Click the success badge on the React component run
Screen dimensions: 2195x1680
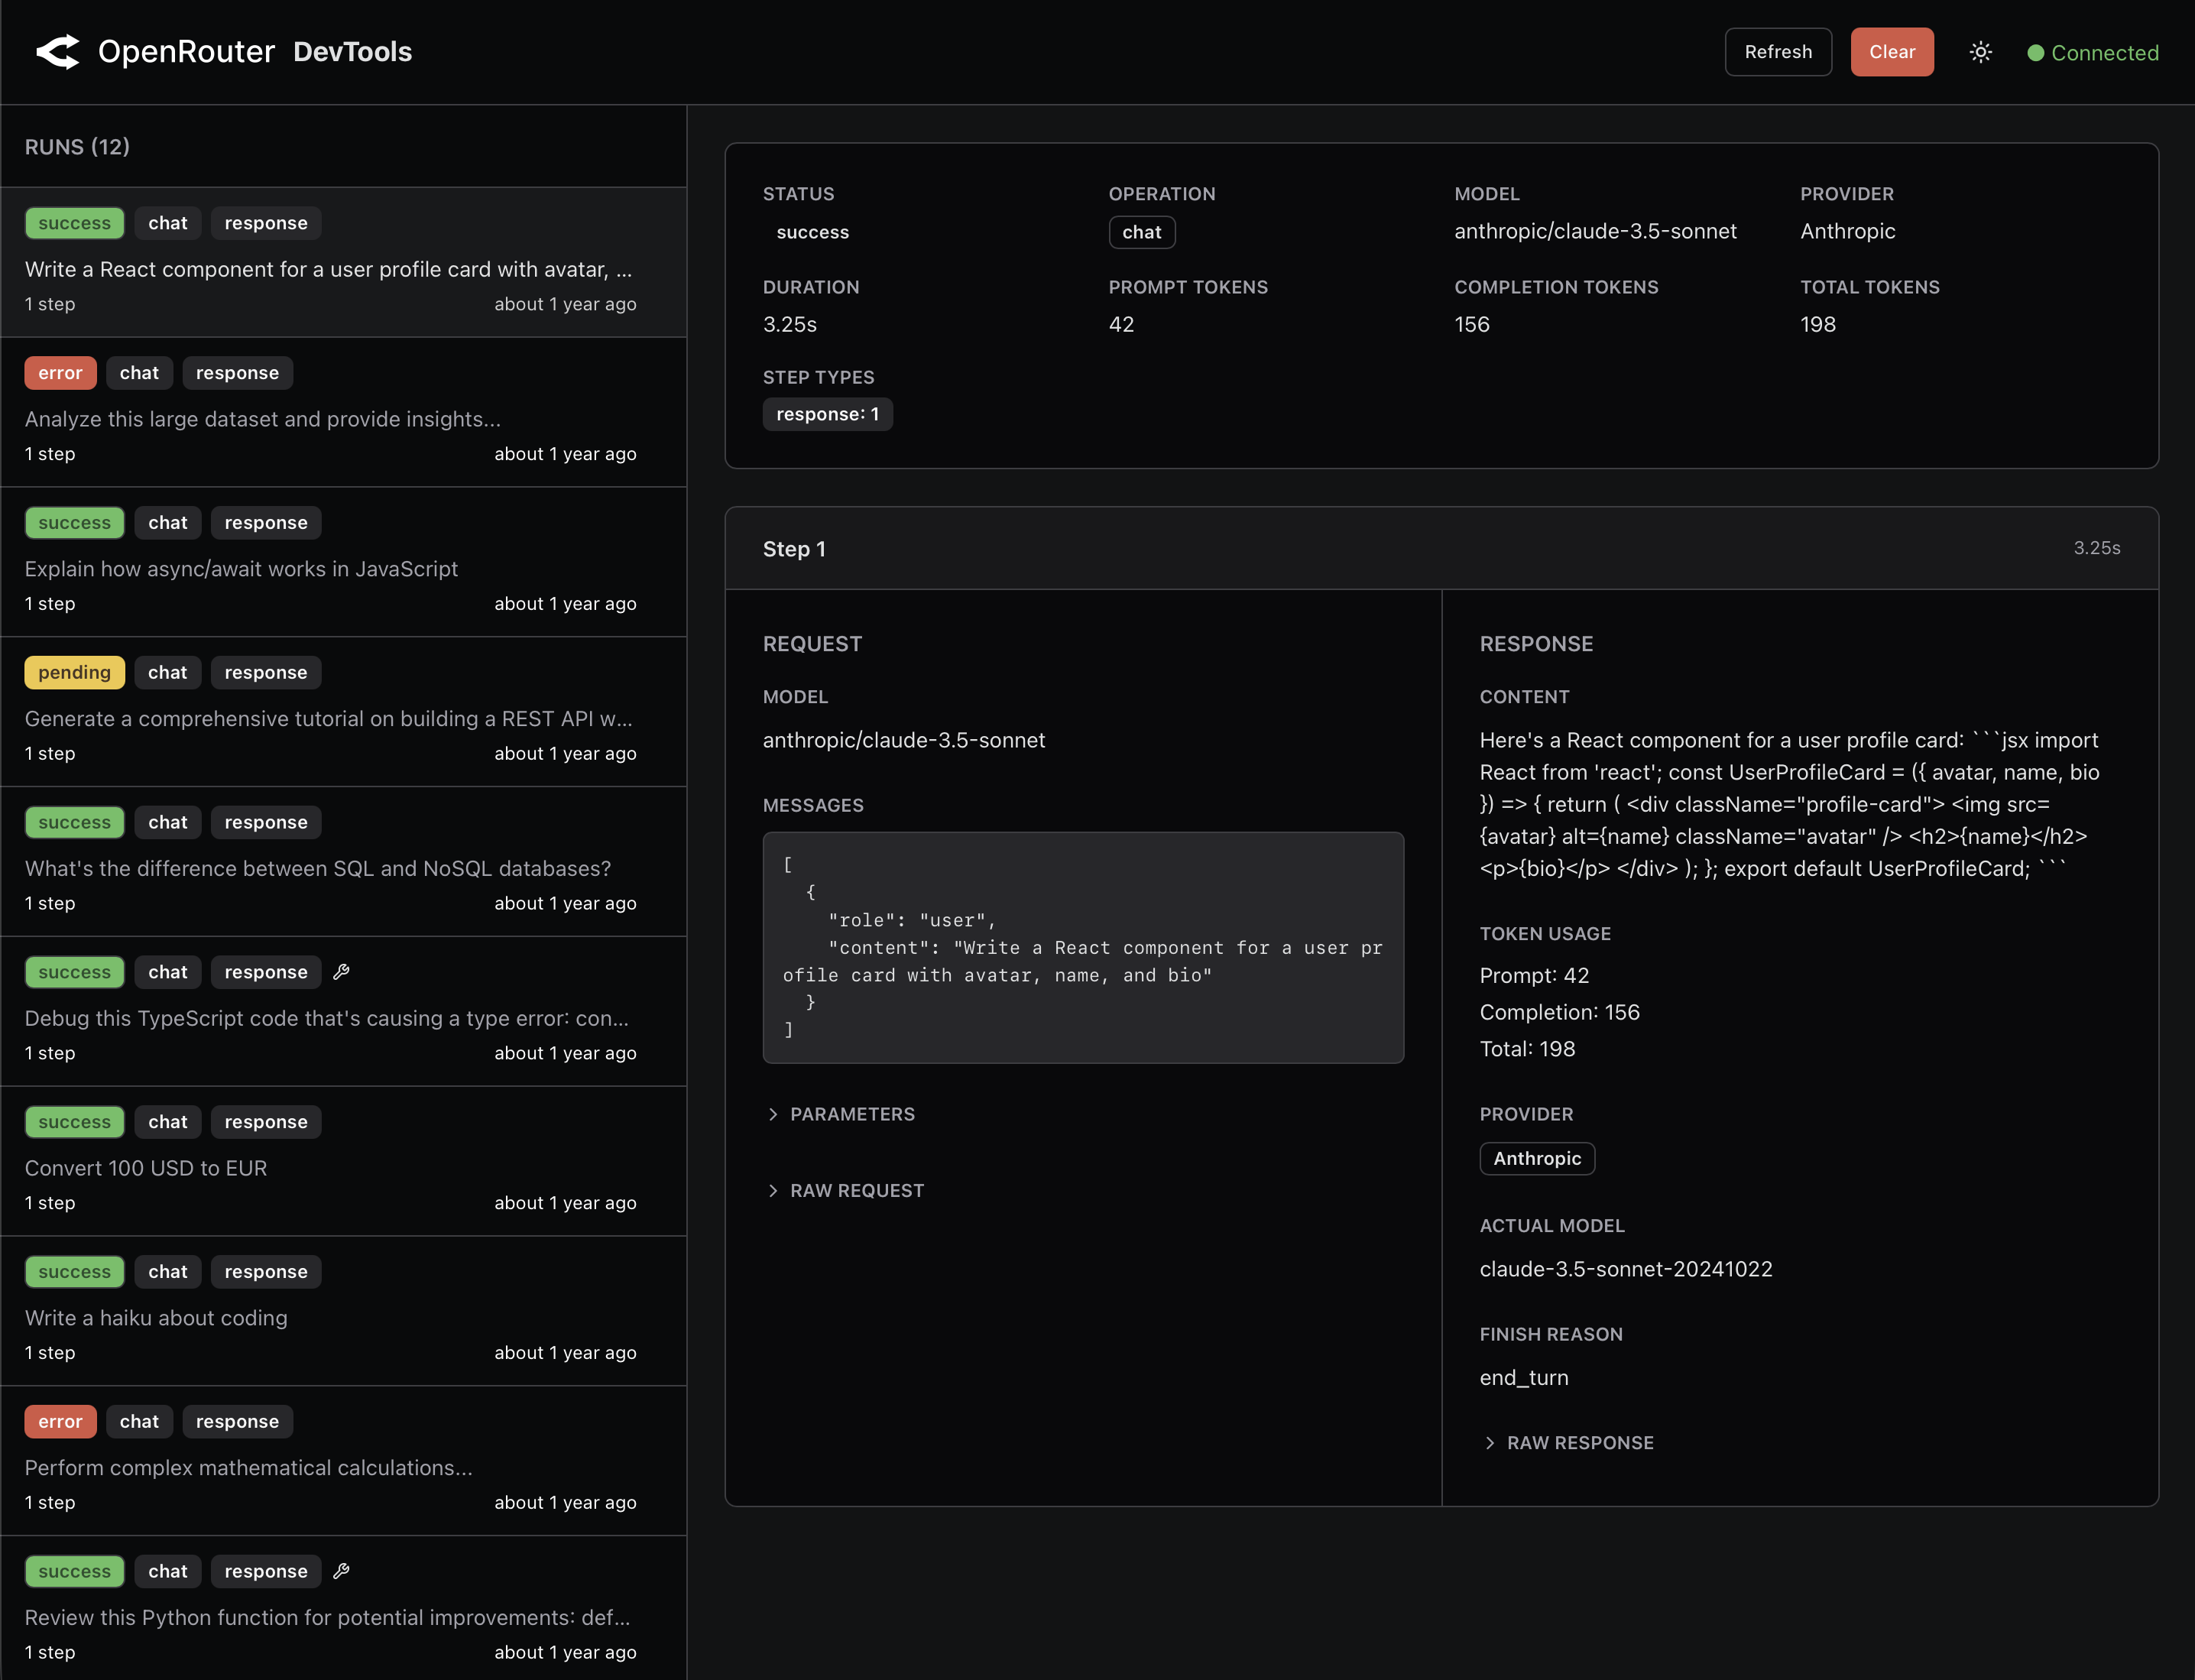(x=74, y=222)
